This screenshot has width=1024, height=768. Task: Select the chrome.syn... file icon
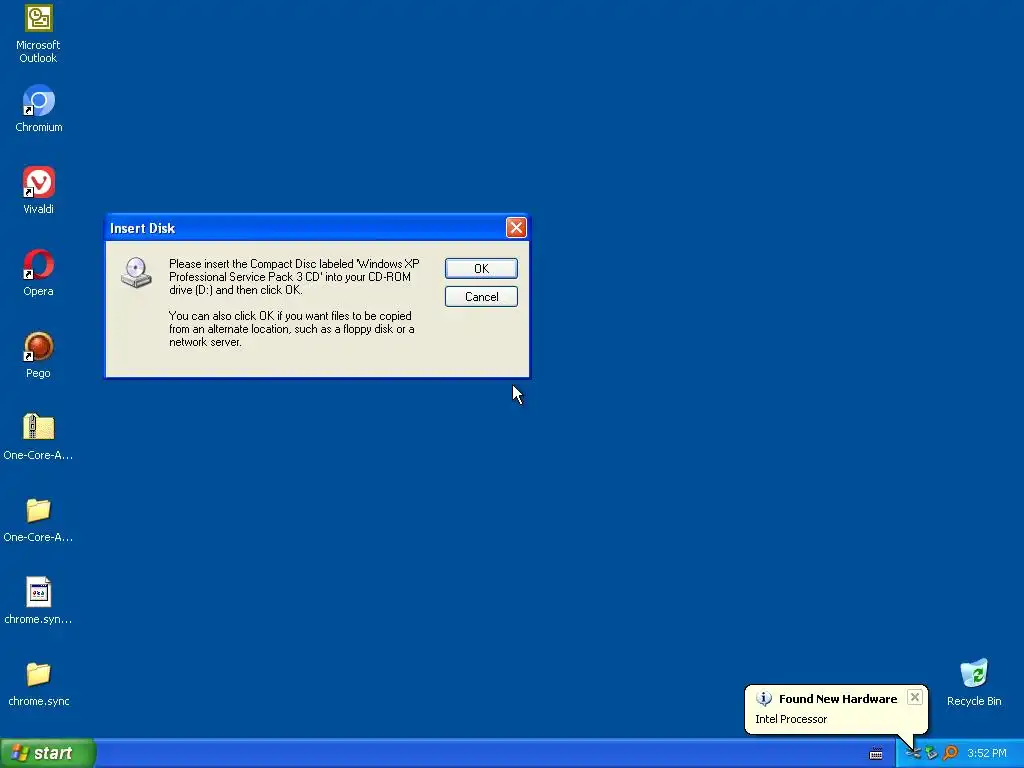click(39, 592)
